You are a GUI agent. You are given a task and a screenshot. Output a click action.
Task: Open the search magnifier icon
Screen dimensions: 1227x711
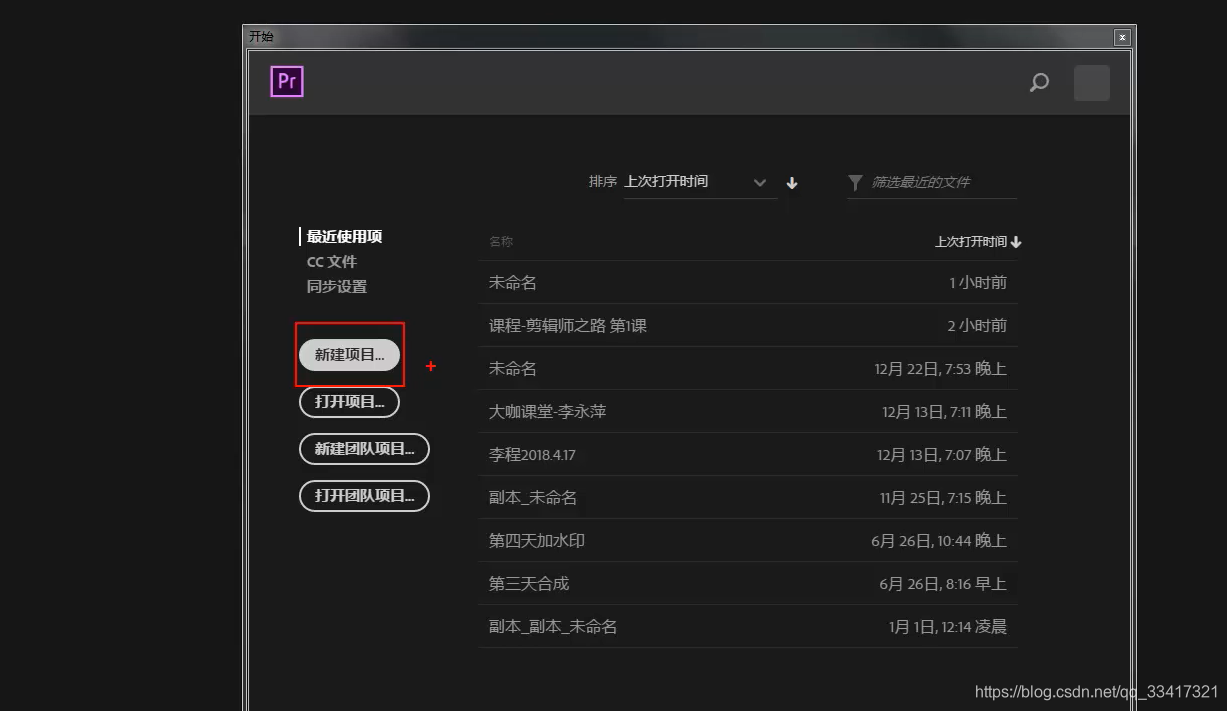pyautogui.click(x=1039, y=82)
